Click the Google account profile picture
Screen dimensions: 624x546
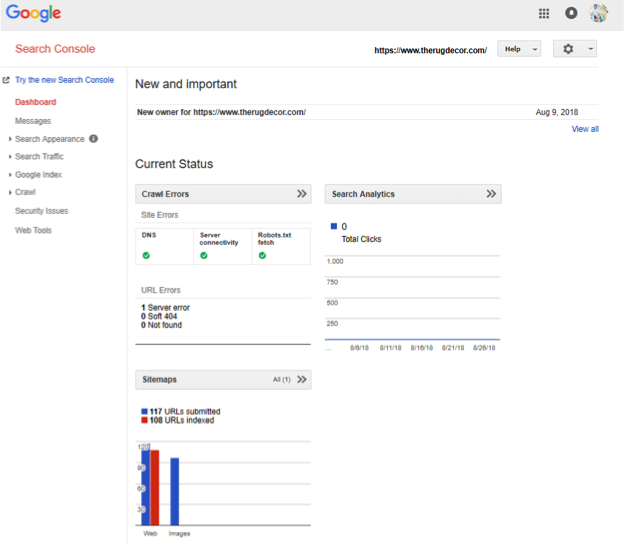599,13
